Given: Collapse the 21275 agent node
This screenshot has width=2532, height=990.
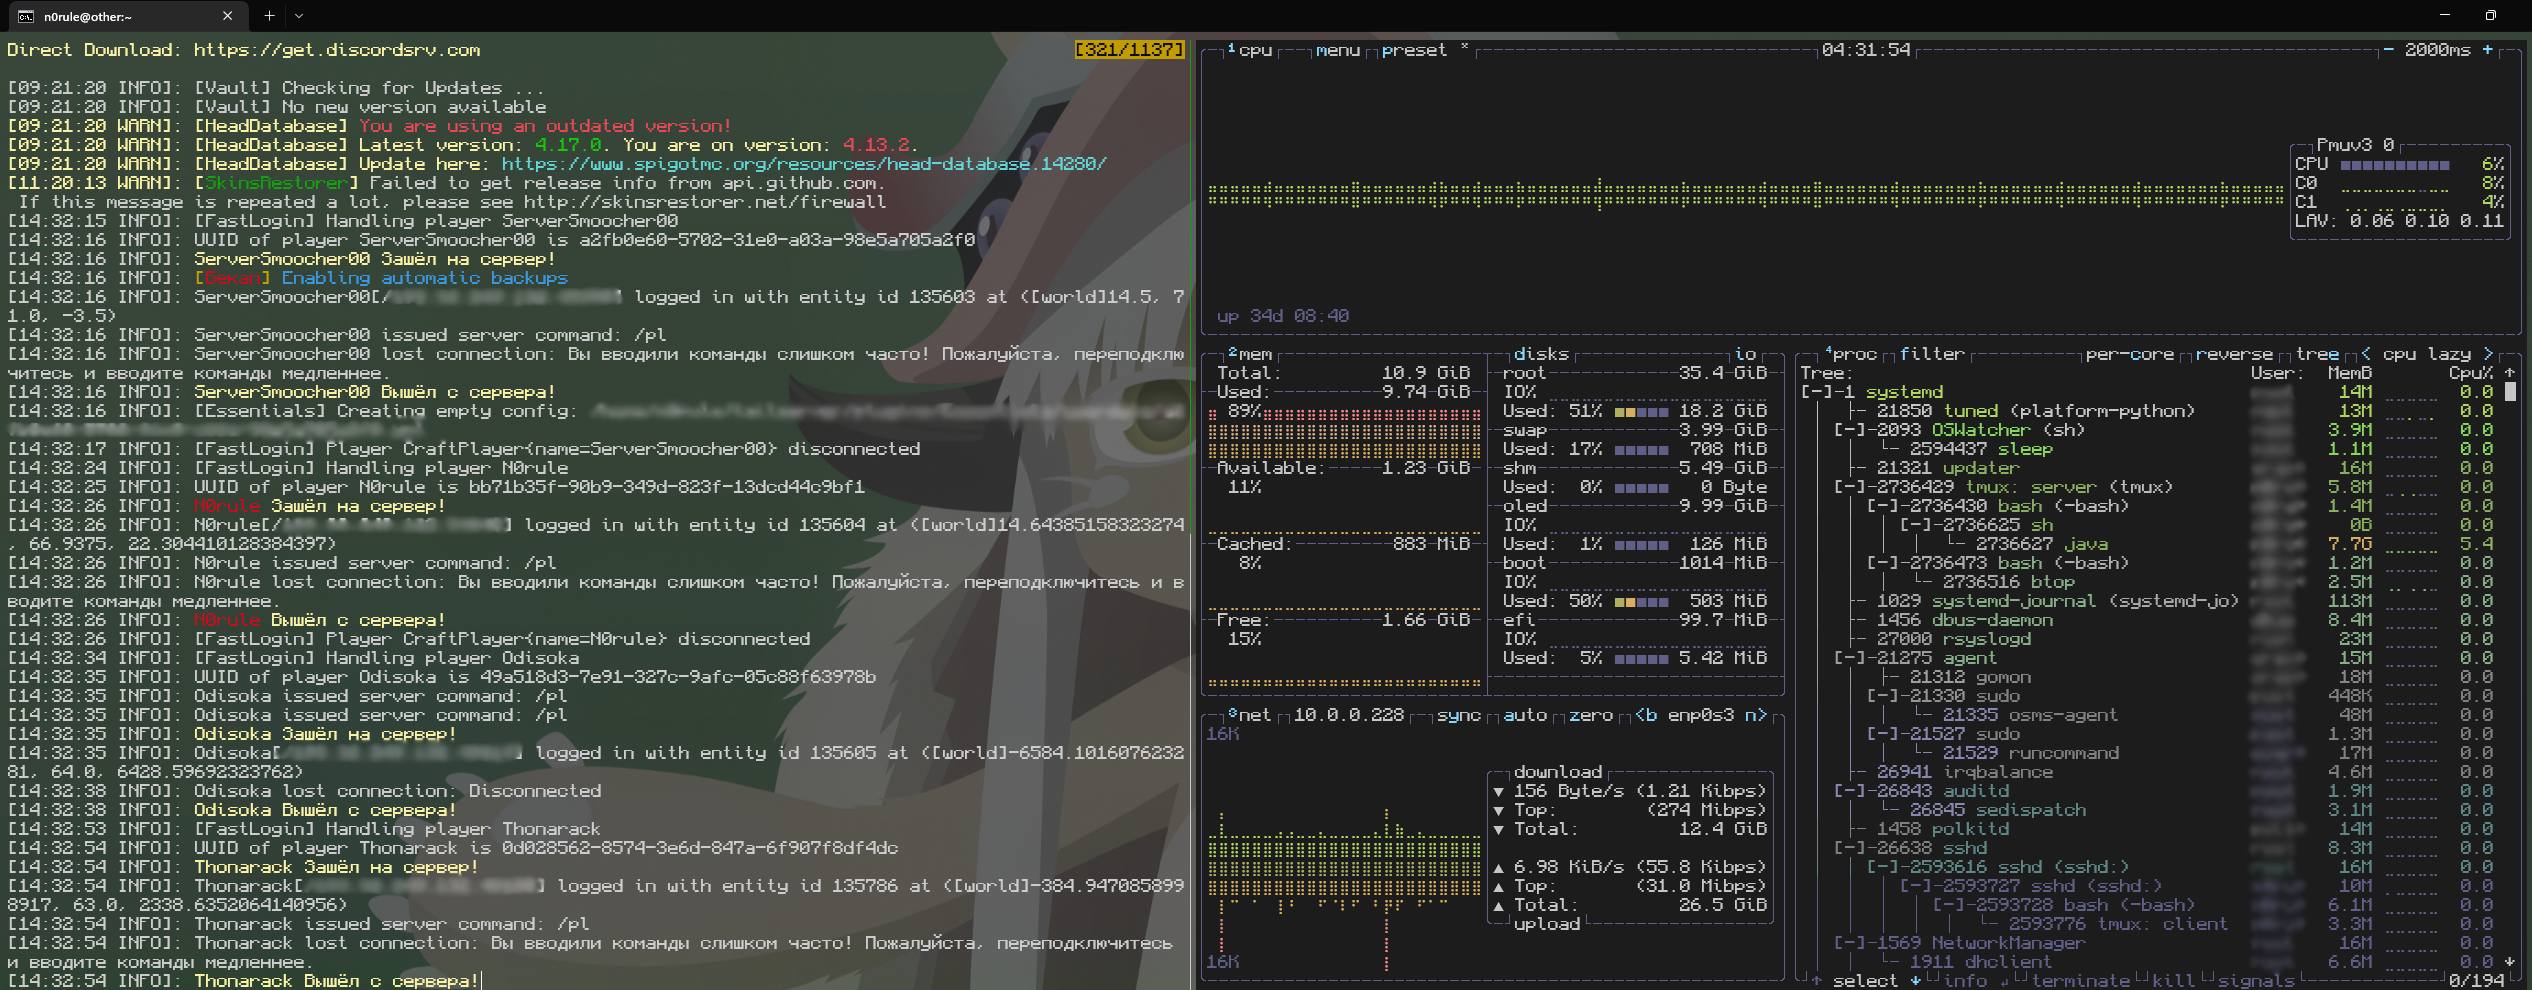Looking at the screenshot, I should pos(1850,658).
